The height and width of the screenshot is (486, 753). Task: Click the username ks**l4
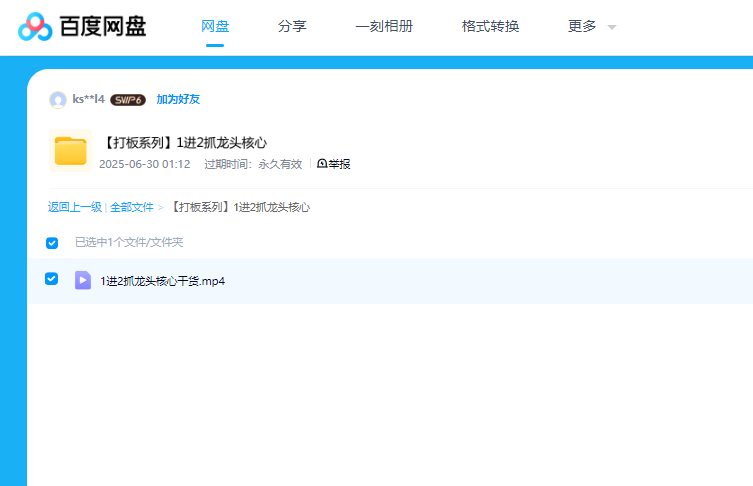pos(88,99)
